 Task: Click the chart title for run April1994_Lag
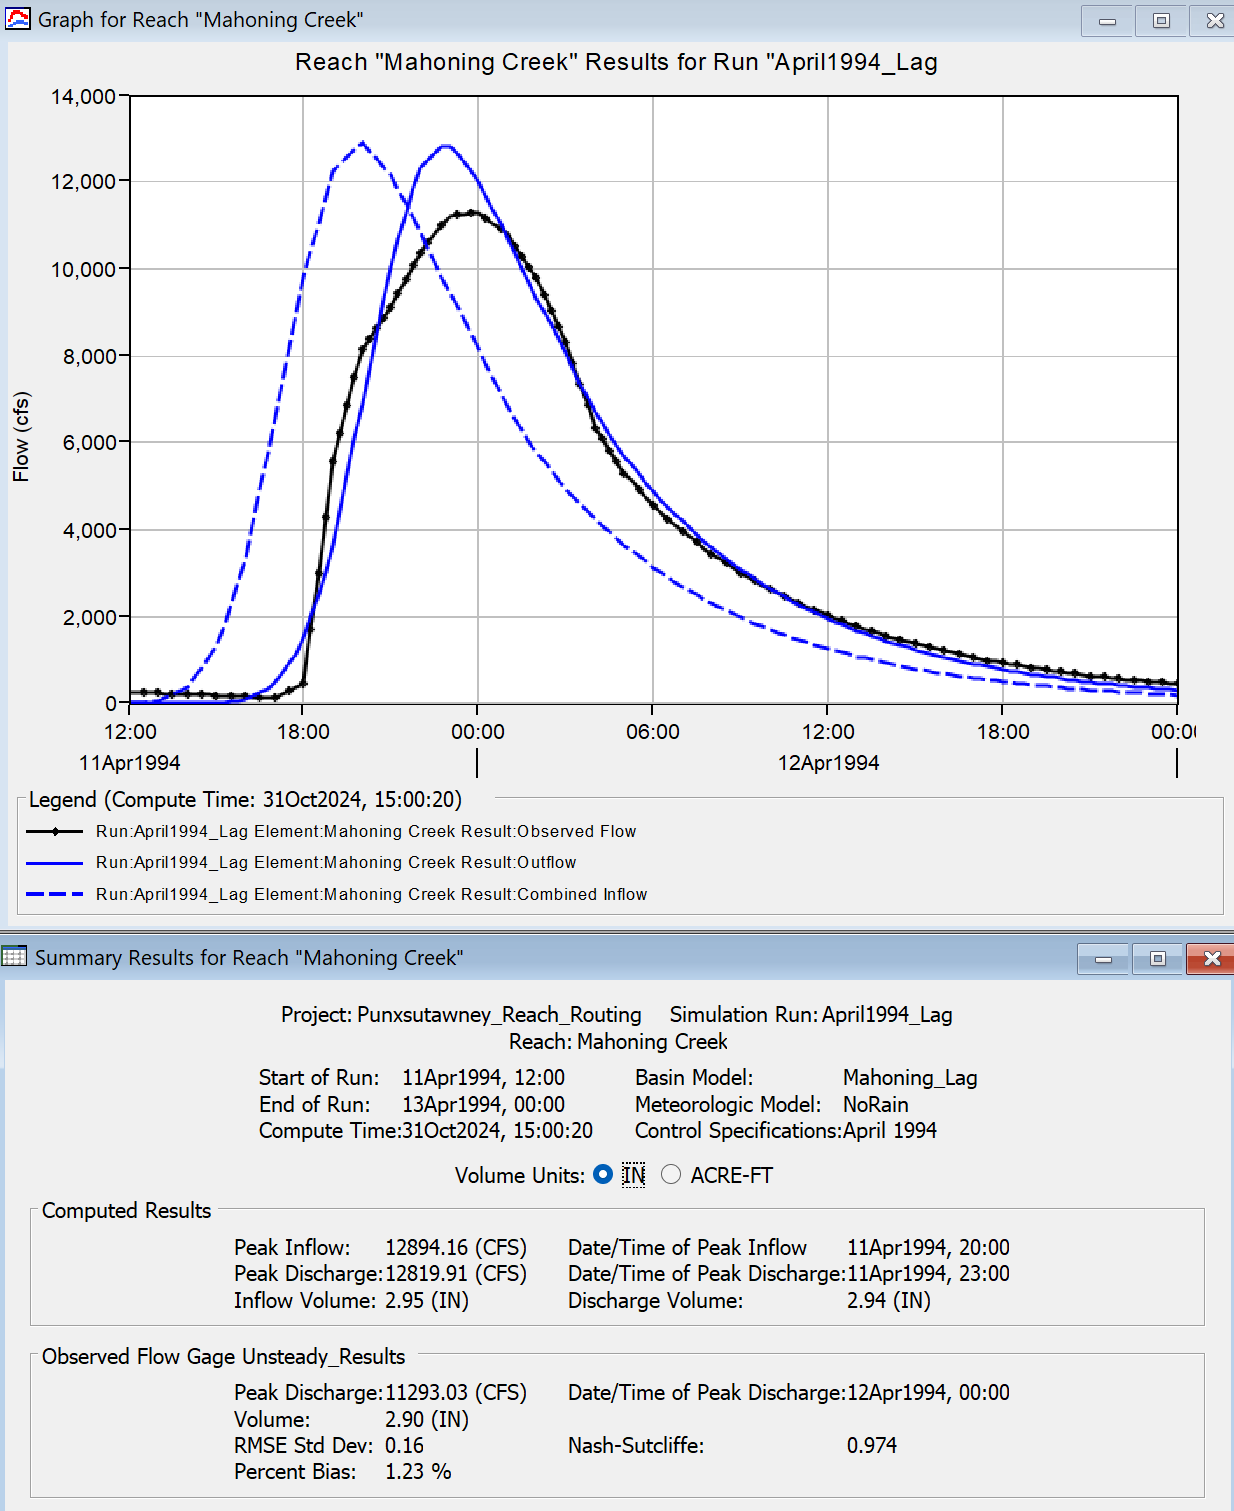[616, 62]
